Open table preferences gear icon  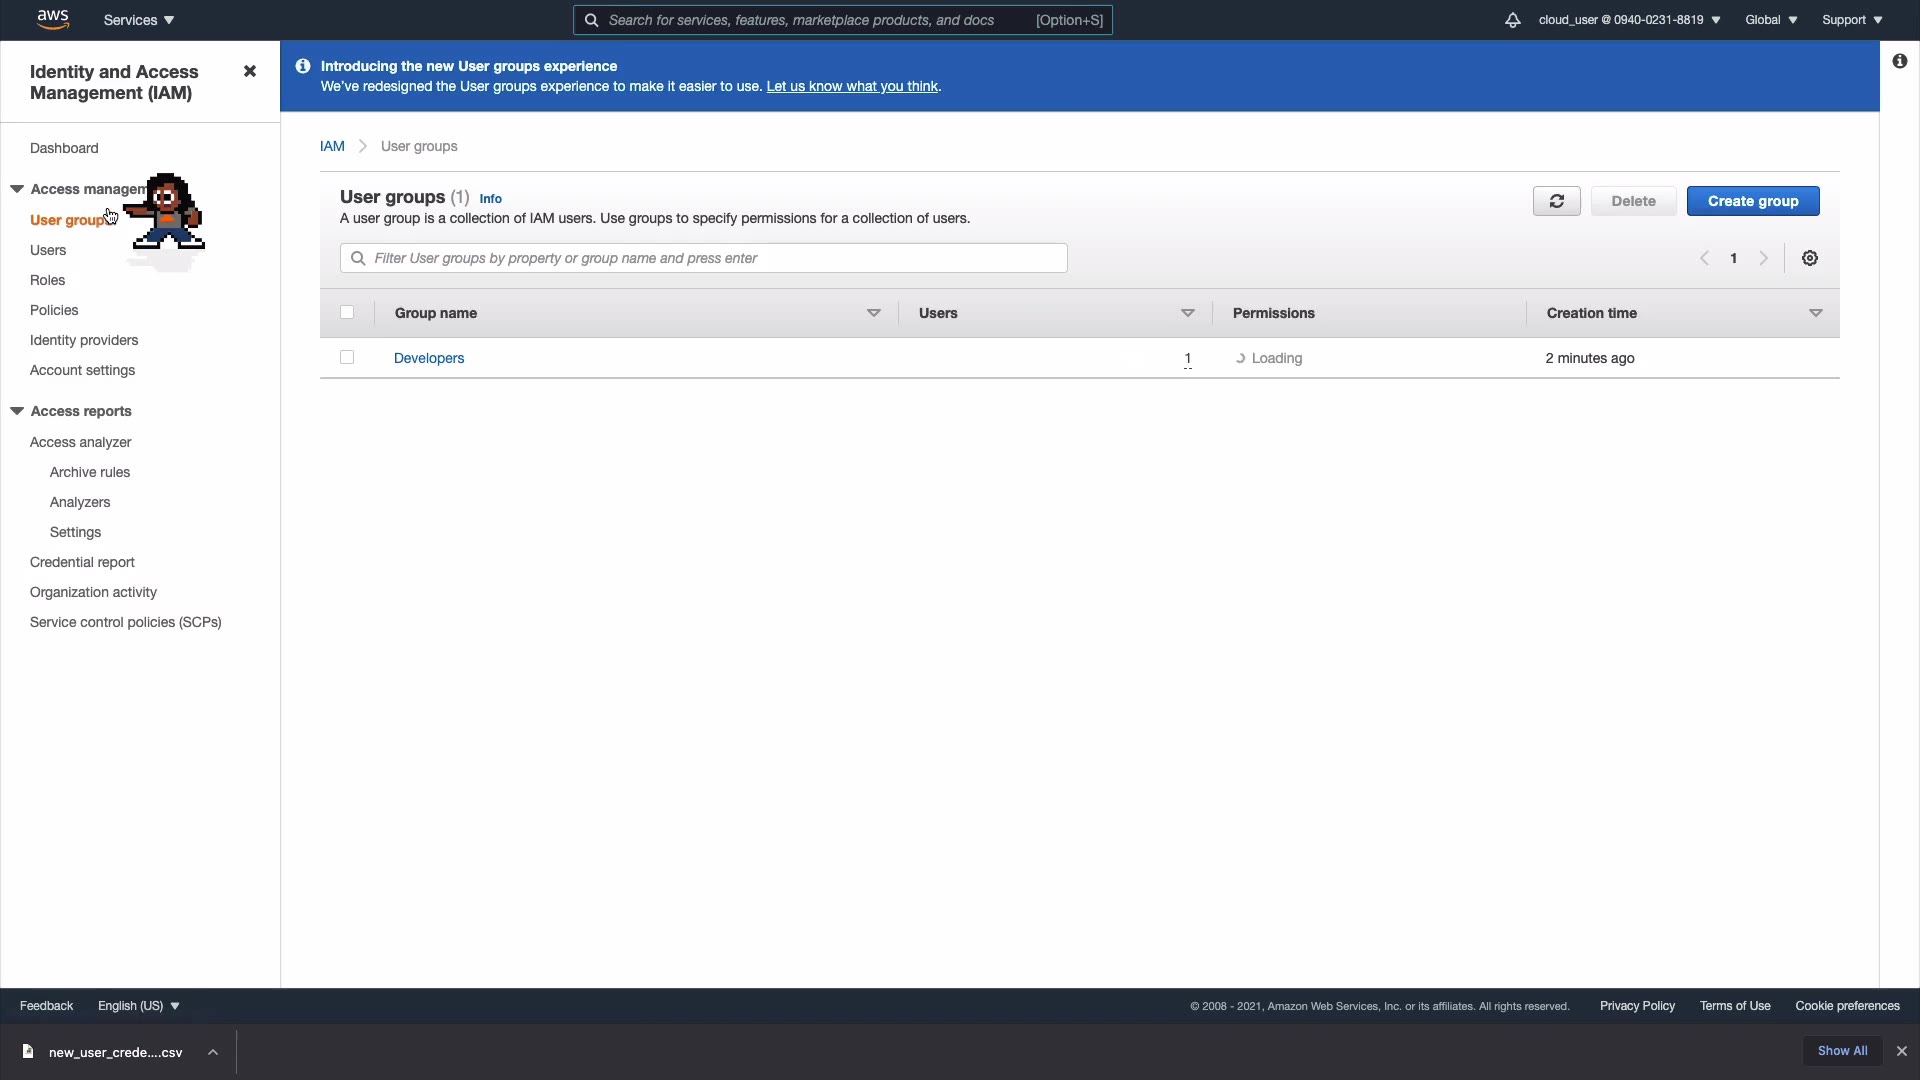[x=1809, y=258]
